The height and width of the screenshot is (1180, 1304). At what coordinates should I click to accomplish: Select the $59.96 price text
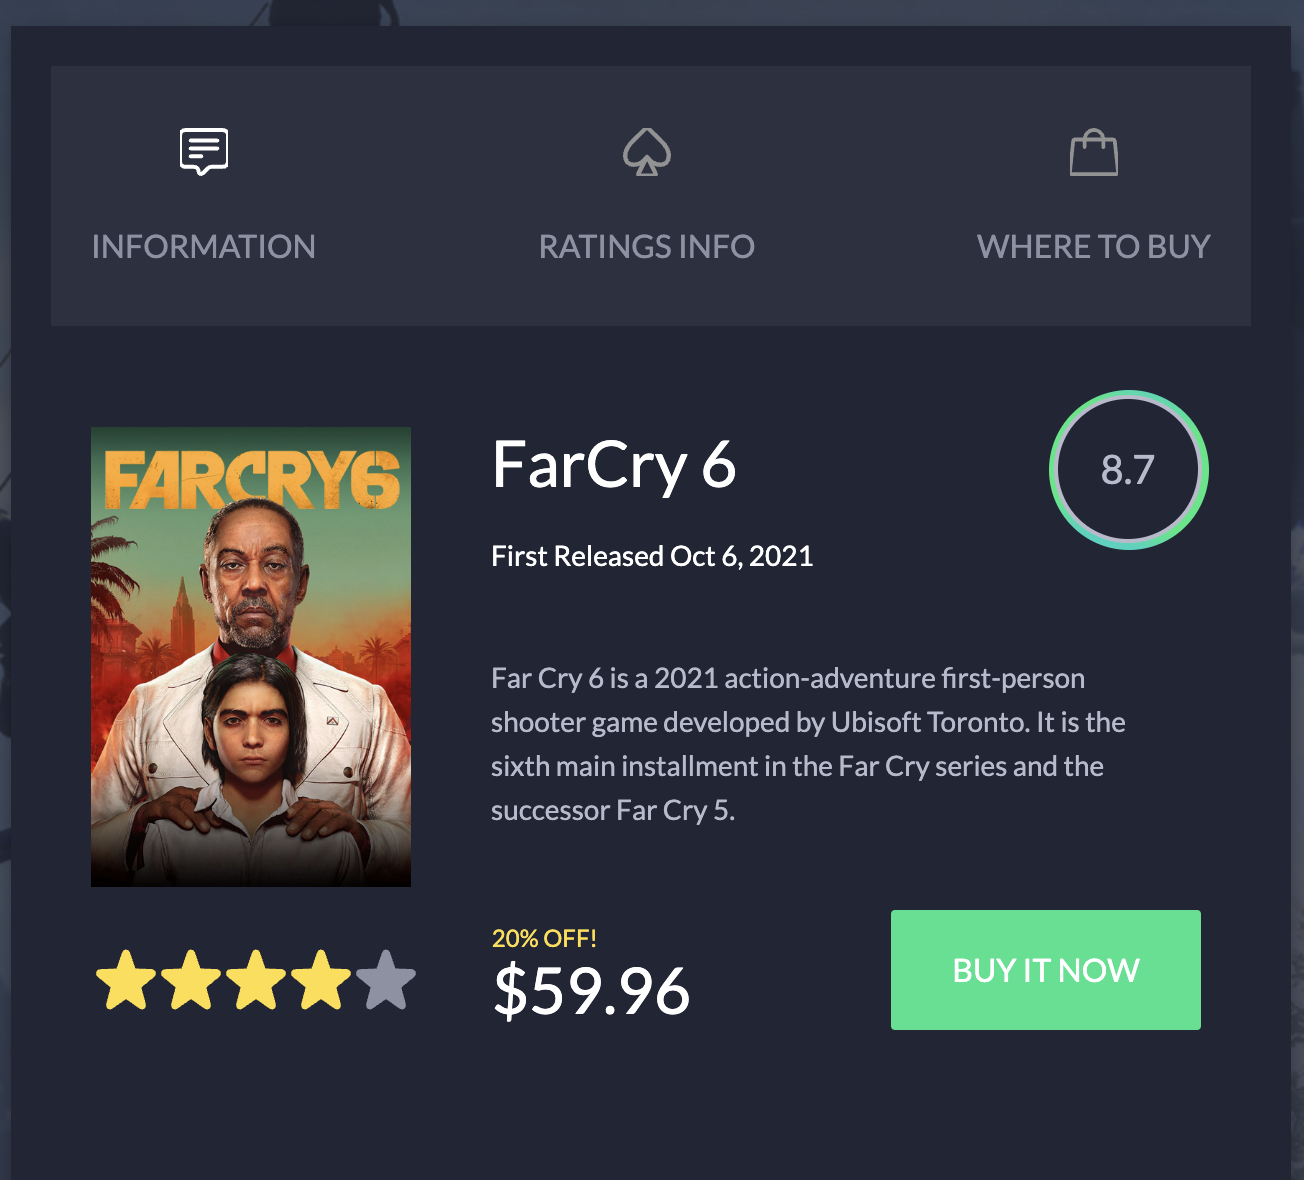pyautogui.click(x=590, y=991)
